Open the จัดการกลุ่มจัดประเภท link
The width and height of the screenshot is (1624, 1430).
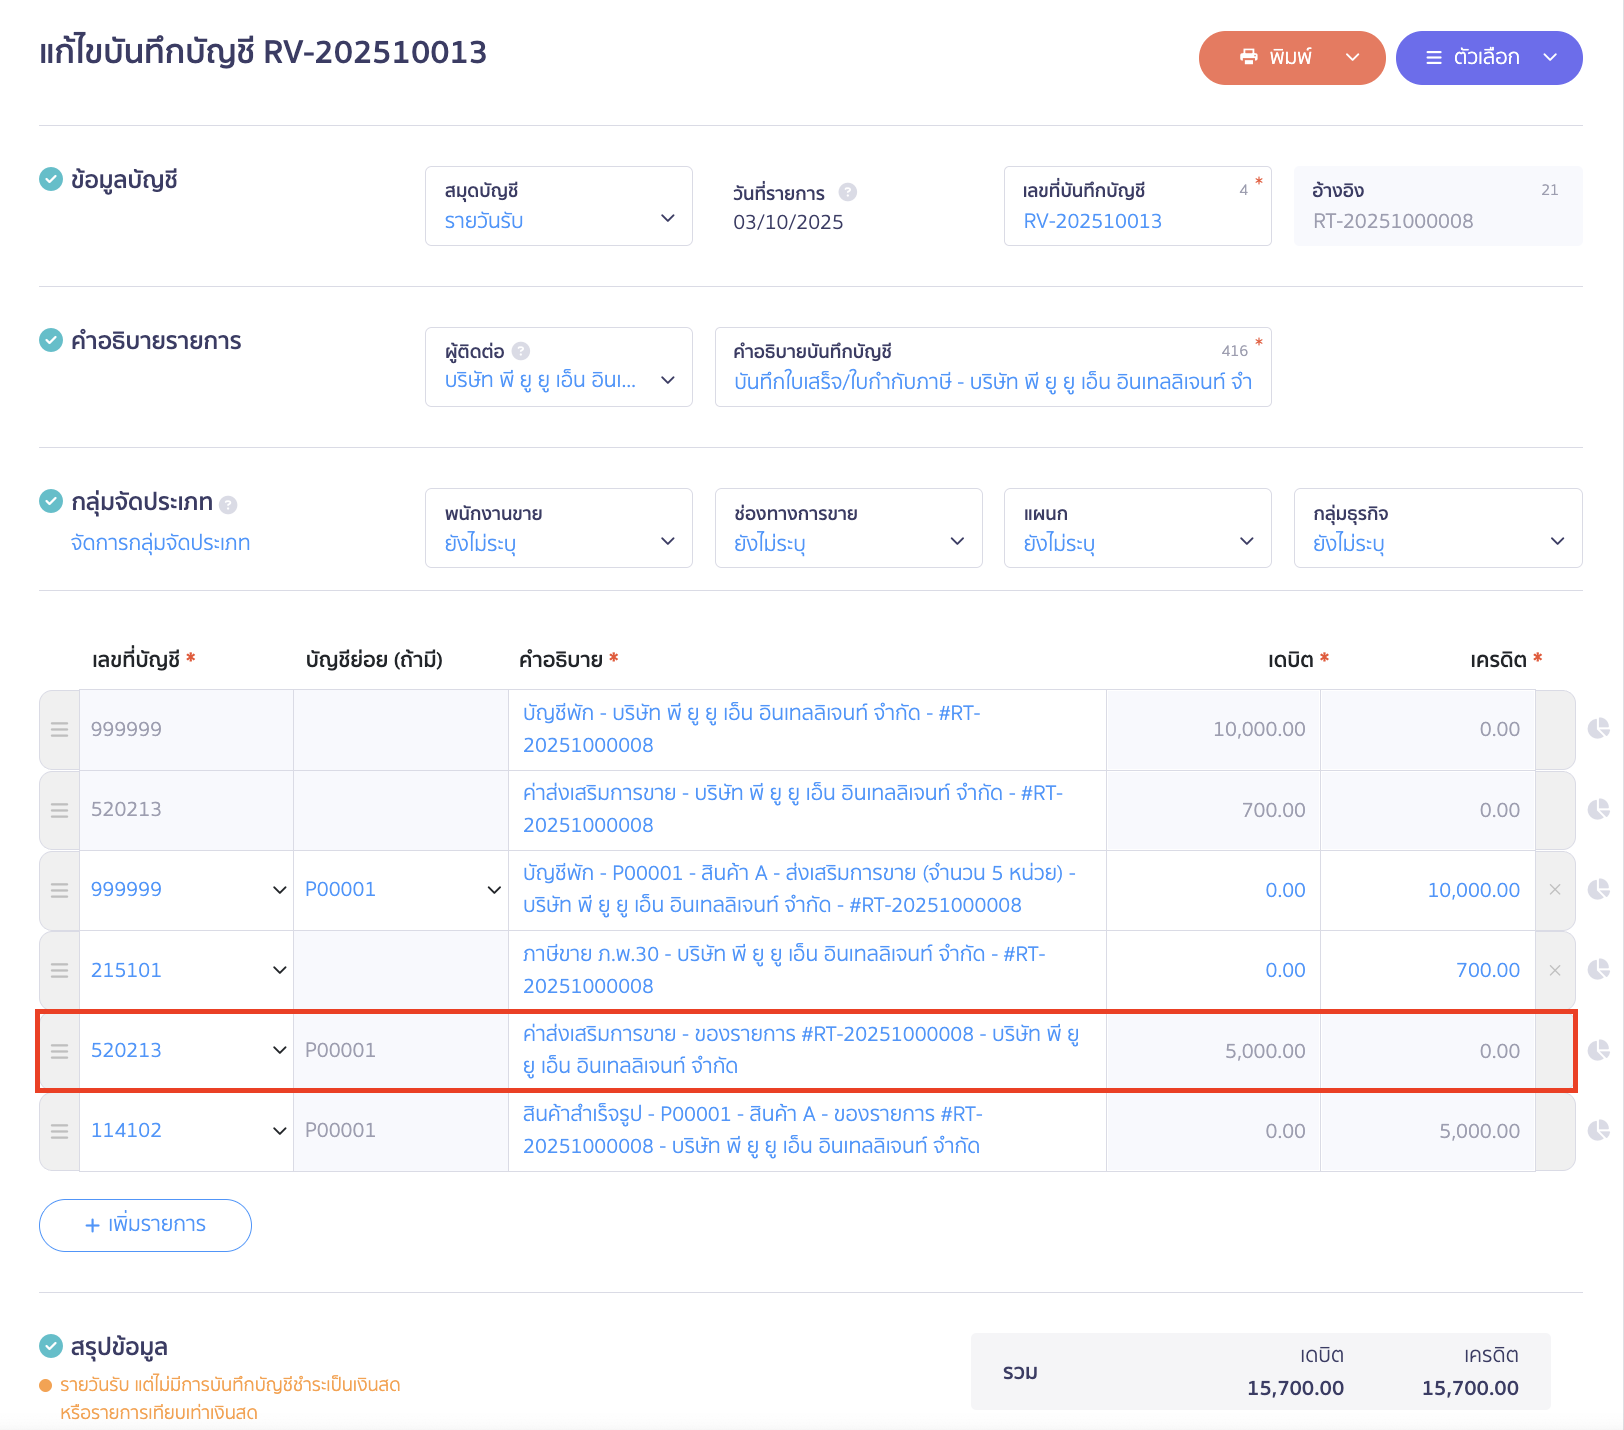[160, 543]
